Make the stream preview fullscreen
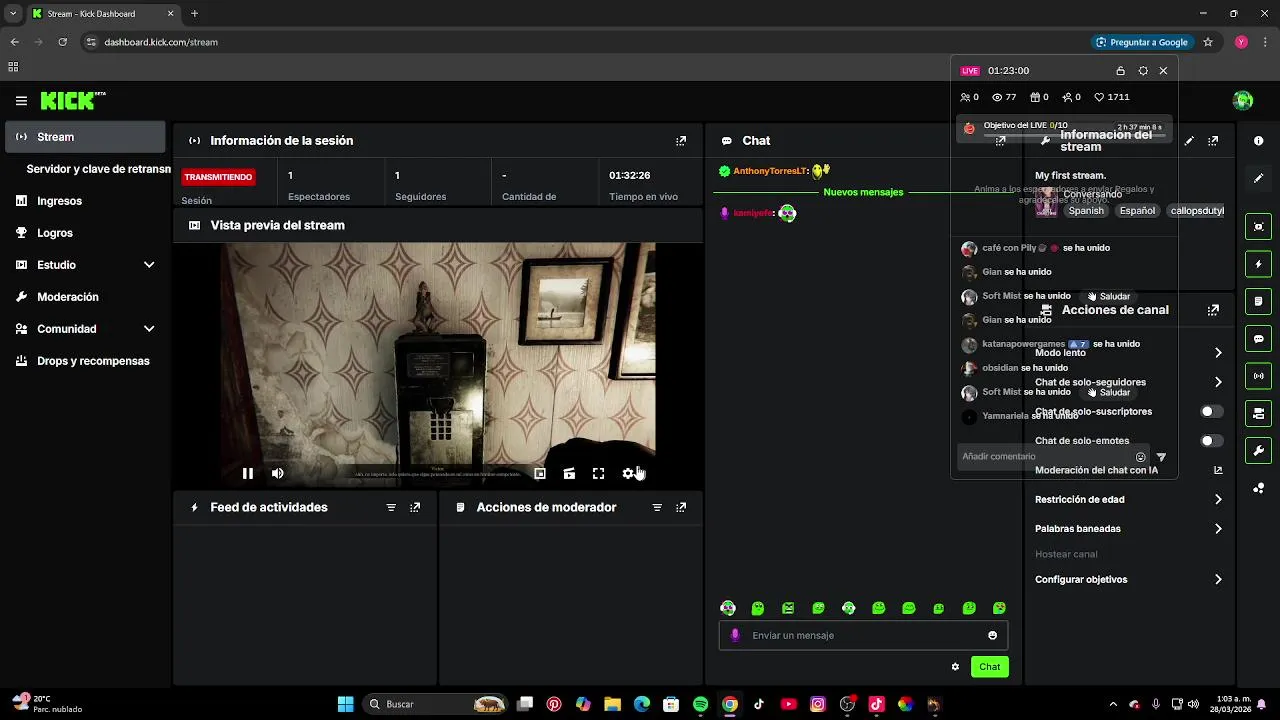 coord(598,474)
